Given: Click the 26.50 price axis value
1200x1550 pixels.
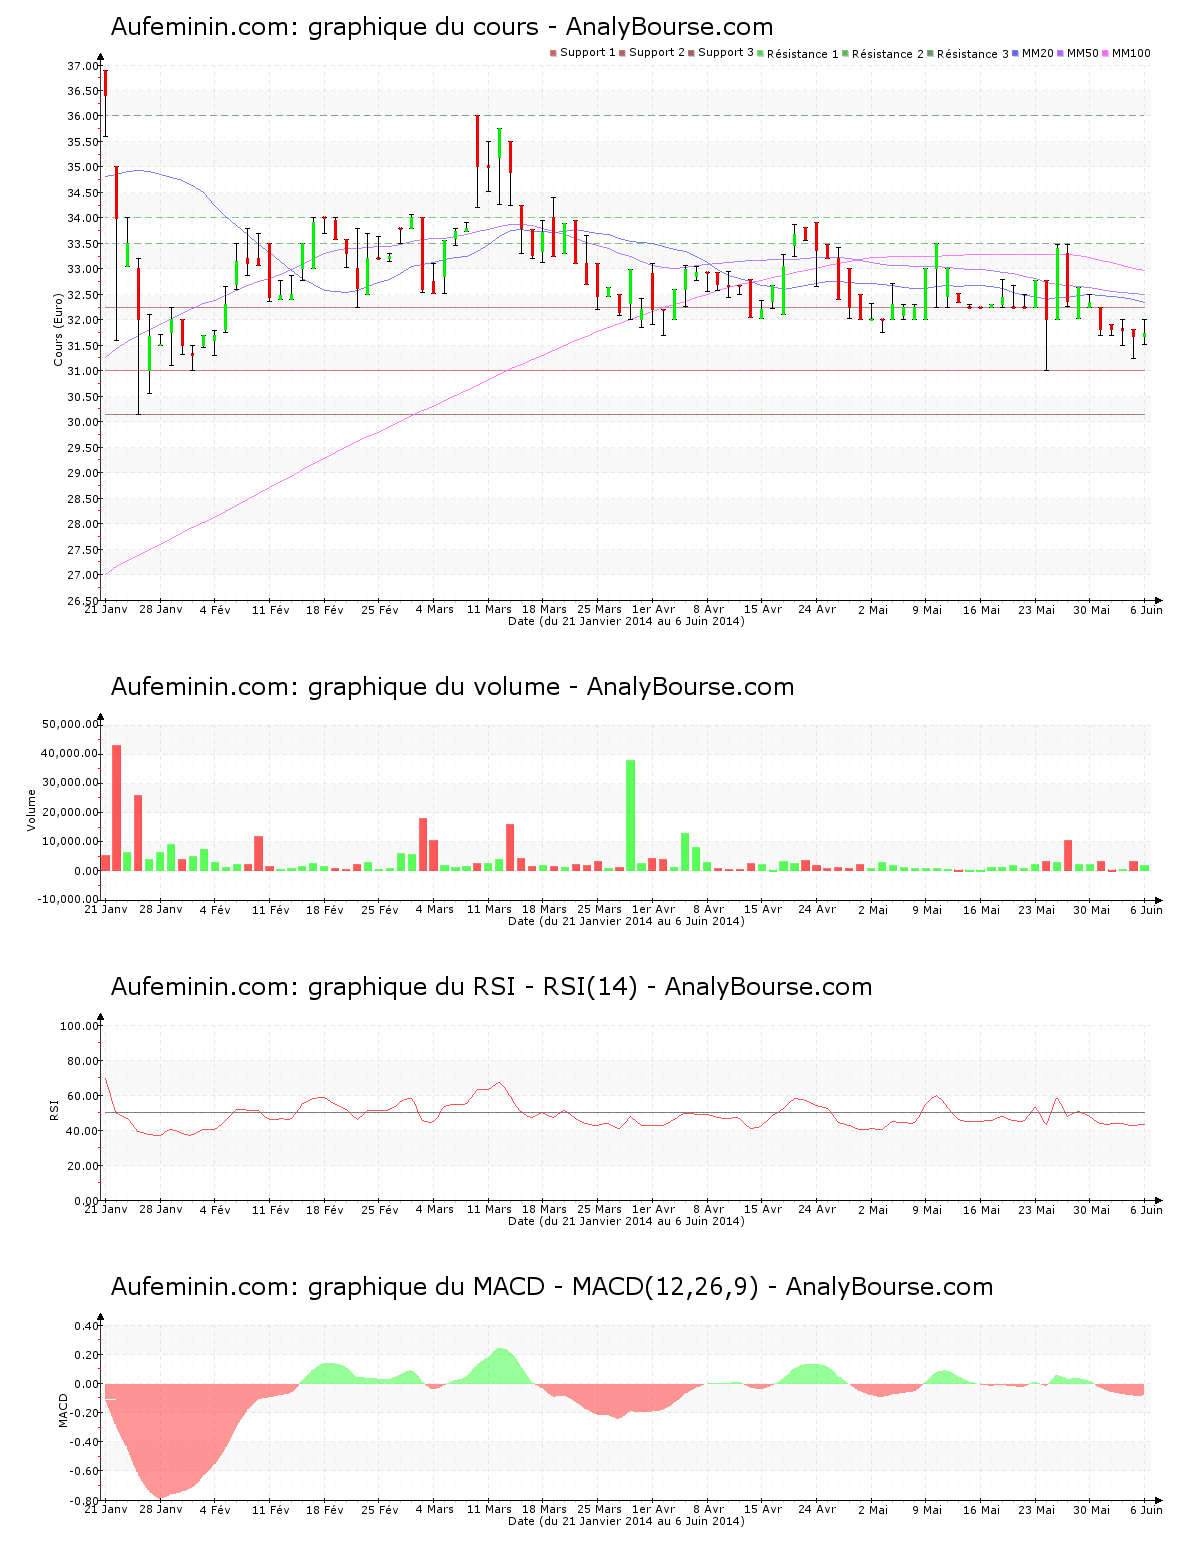Looking at the screenshot, I should click(83, 601).
